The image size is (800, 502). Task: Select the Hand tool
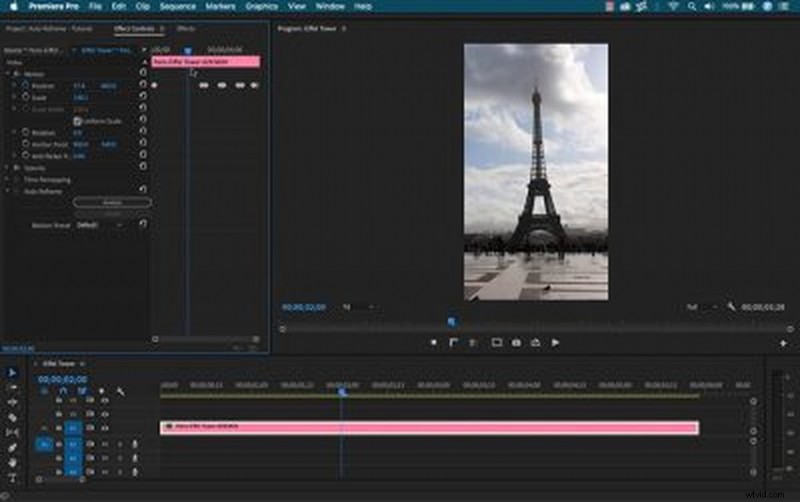pos(12,463)
